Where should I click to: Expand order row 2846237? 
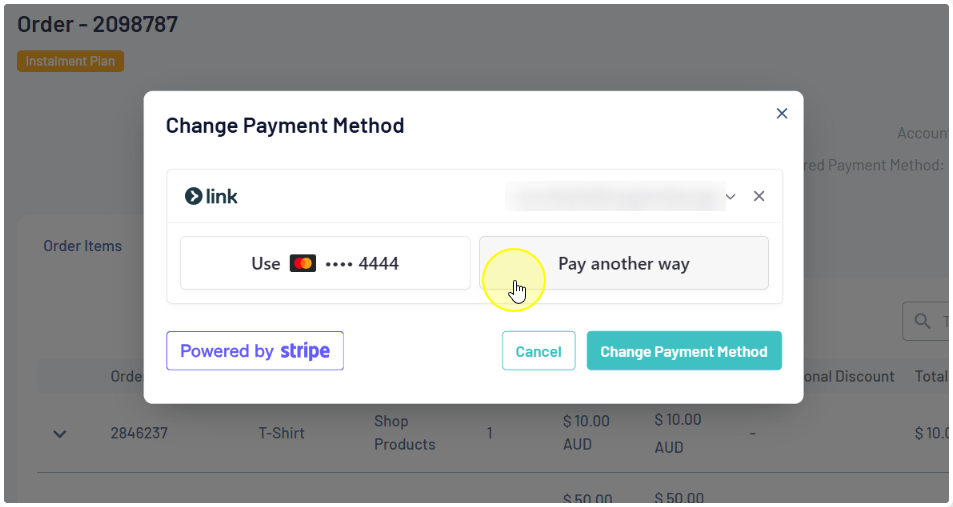click(60, 434)
